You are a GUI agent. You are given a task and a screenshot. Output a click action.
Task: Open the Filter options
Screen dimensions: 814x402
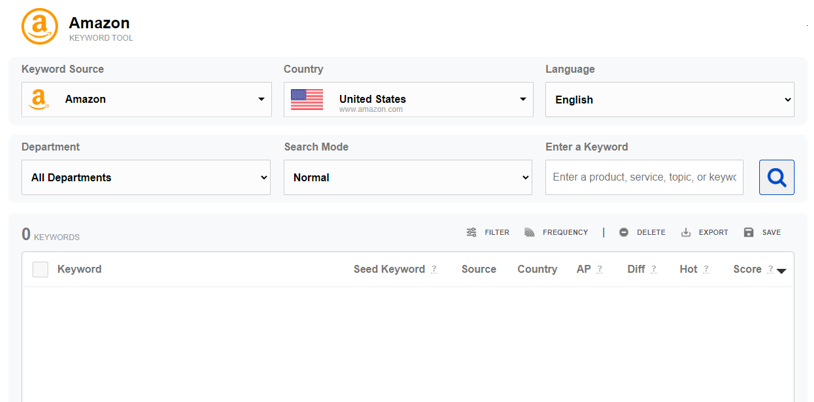click(487, 232)
